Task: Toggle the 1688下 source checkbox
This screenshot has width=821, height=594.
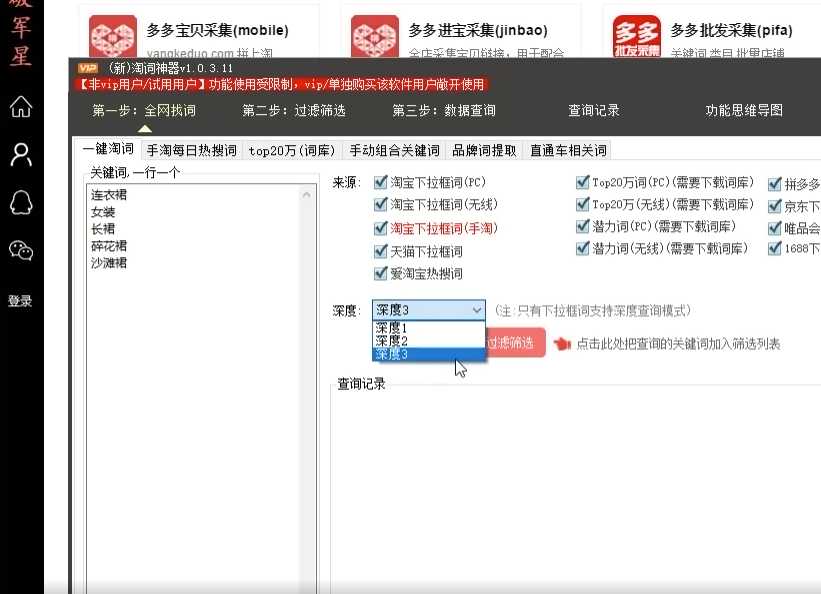Action: tap(774, 248)
